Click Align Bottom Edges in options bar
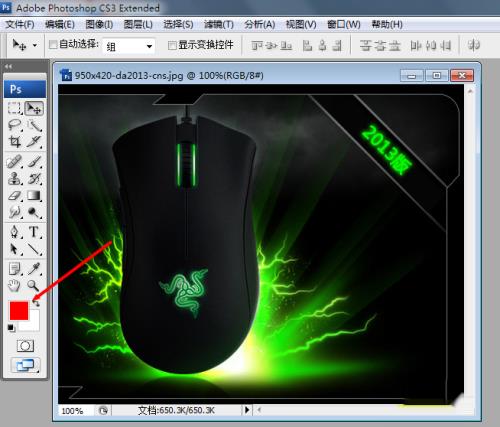 click(x=286, y=45)
